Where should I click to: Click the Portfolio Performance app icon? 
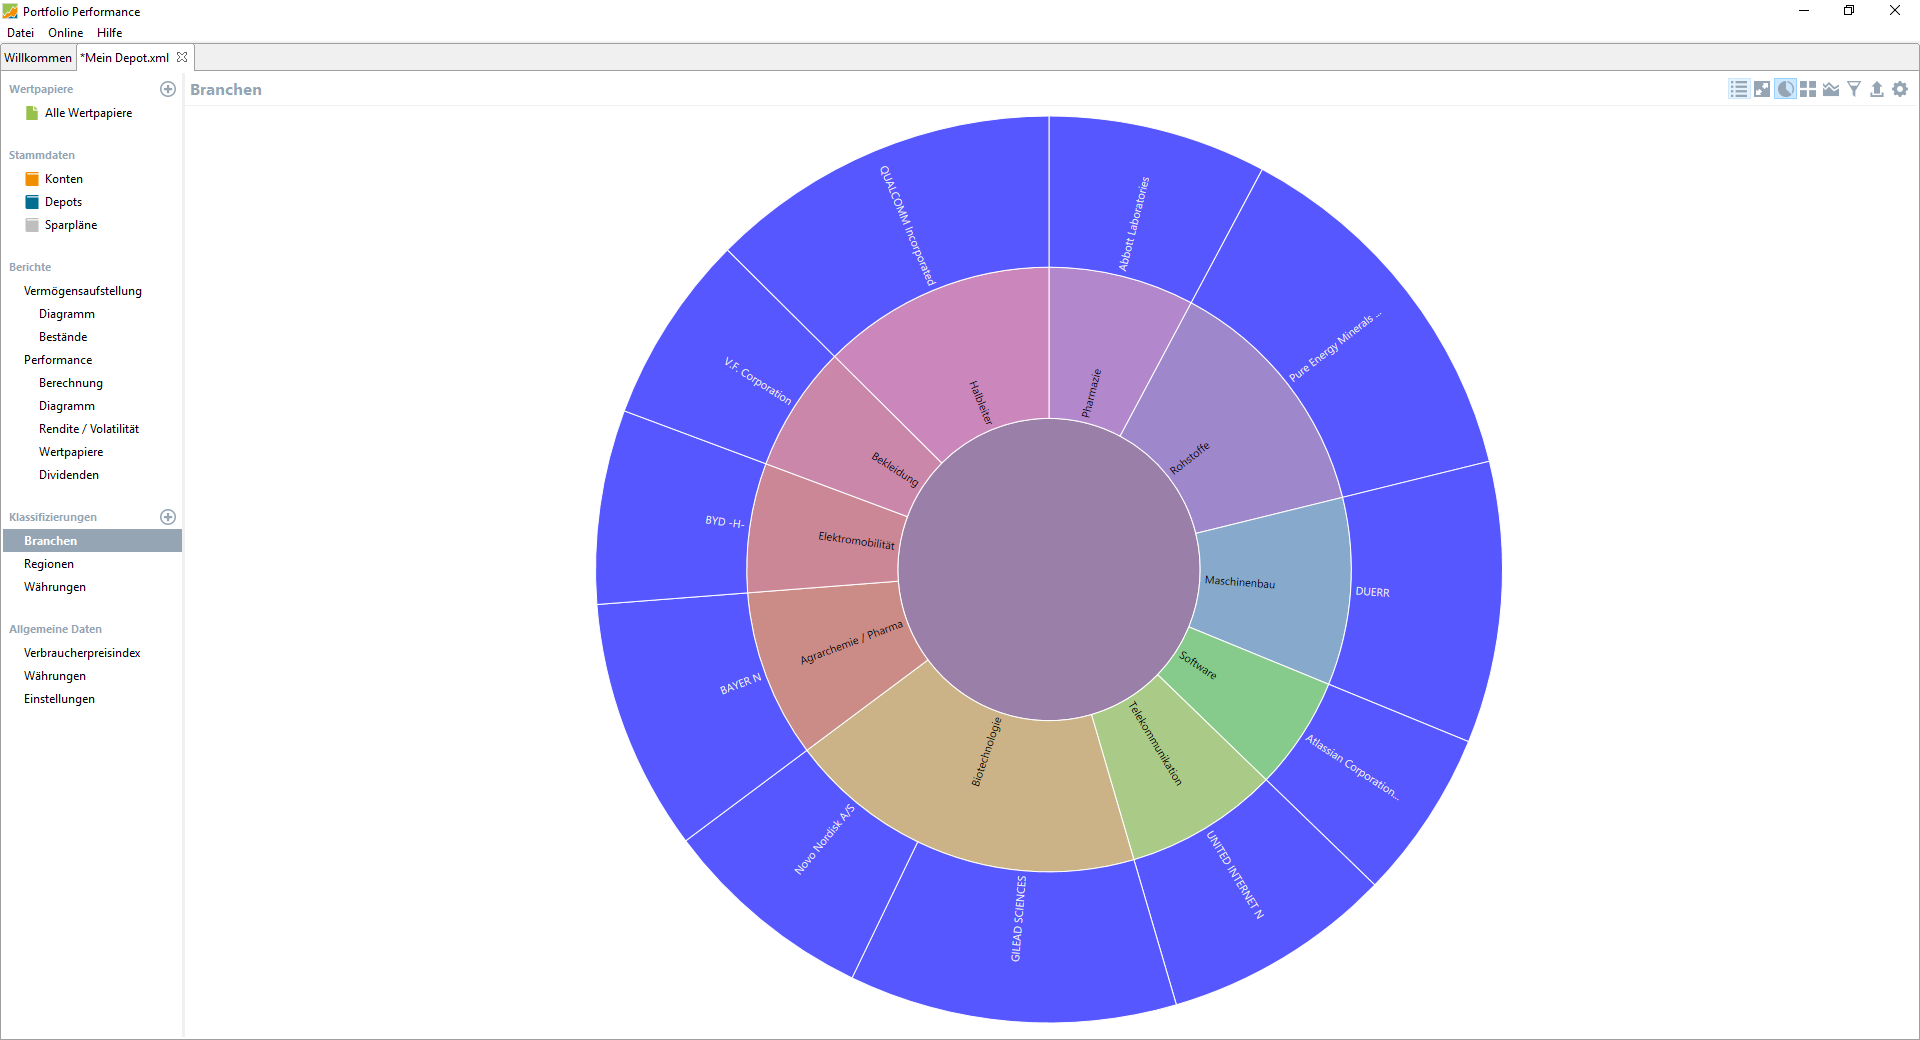click(10, 11)
